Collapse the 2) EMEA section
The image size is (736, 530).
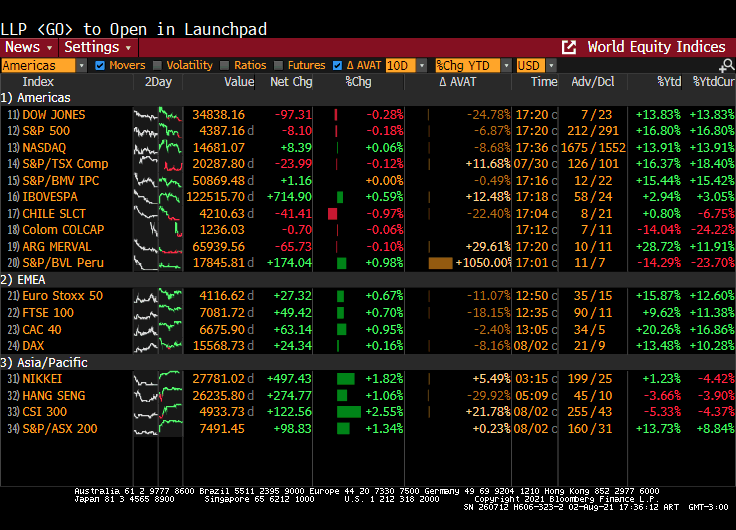pyautogui.click(x=23, y=280)
